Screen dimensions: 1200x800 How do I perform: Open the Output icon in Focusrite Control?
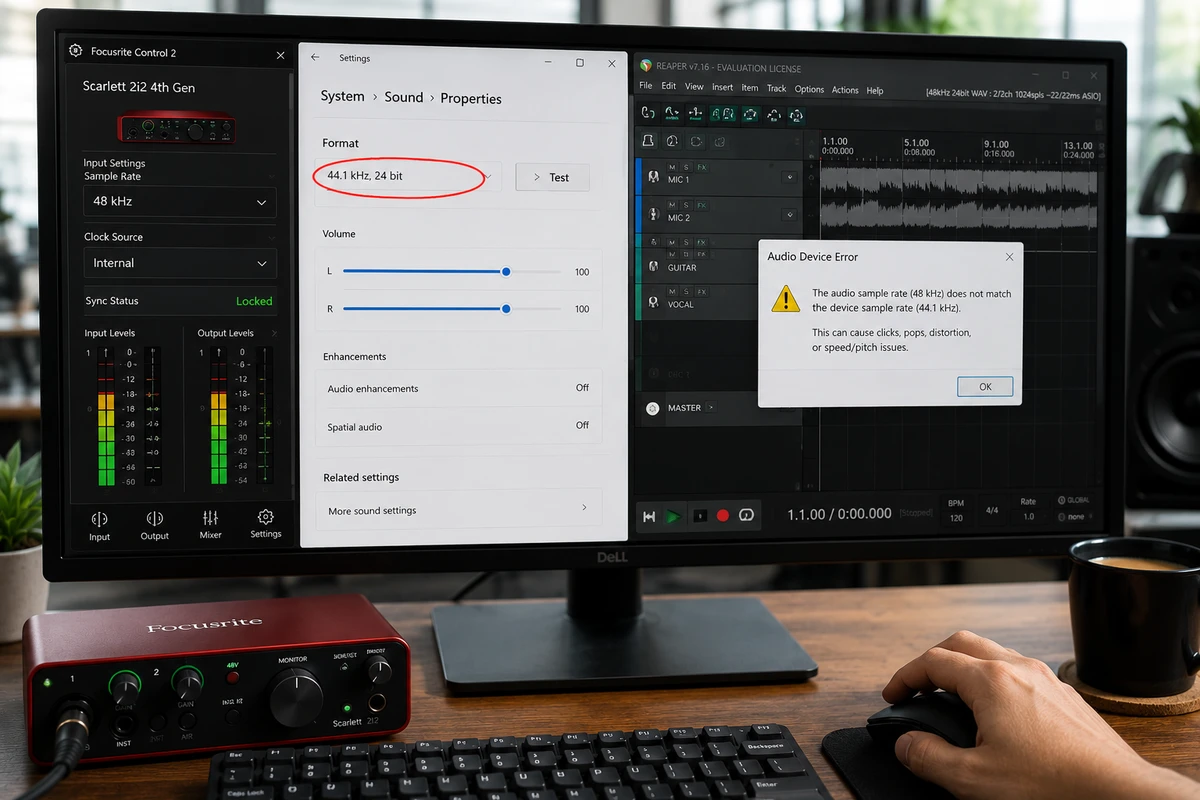154,518
